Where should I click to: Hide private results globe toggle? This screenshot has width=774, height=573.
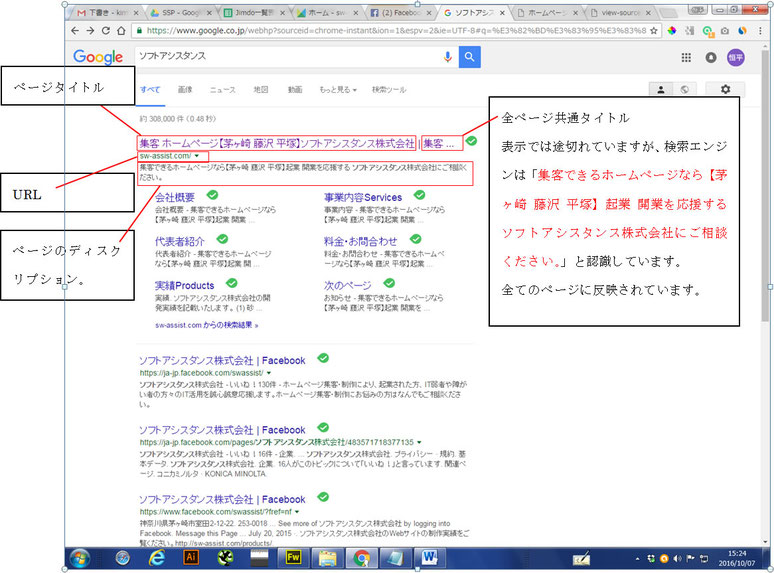684,89
